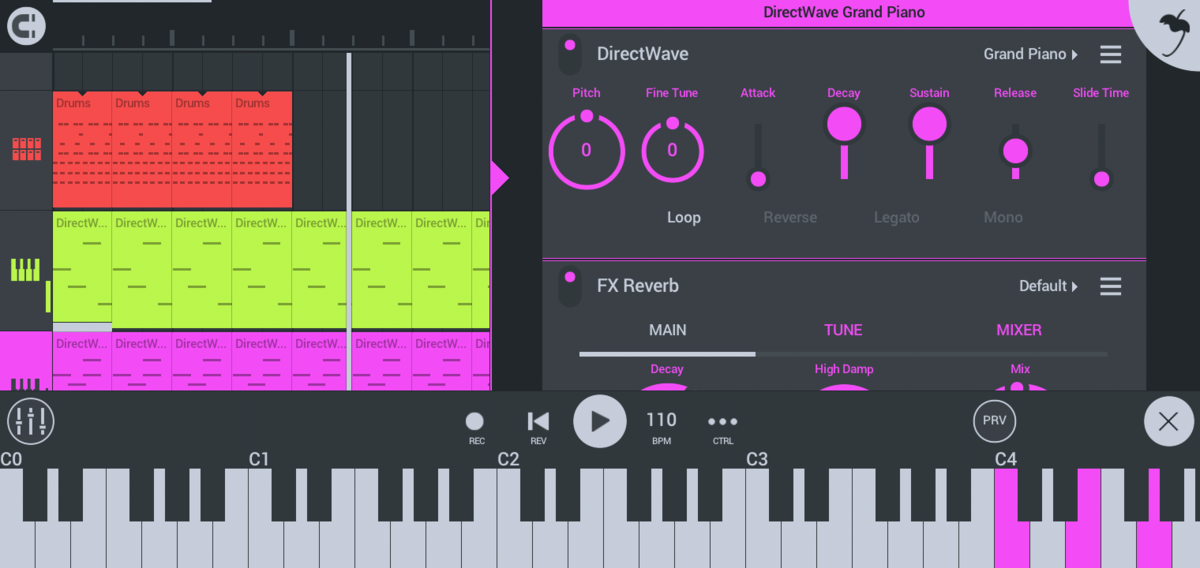Click the Decay knob in FX Reverb
Screen dimensions: 1200x568
click(667, 386)
